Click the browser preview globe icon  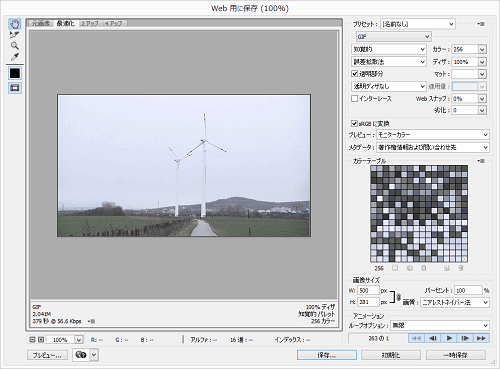(x=81, y=355)
